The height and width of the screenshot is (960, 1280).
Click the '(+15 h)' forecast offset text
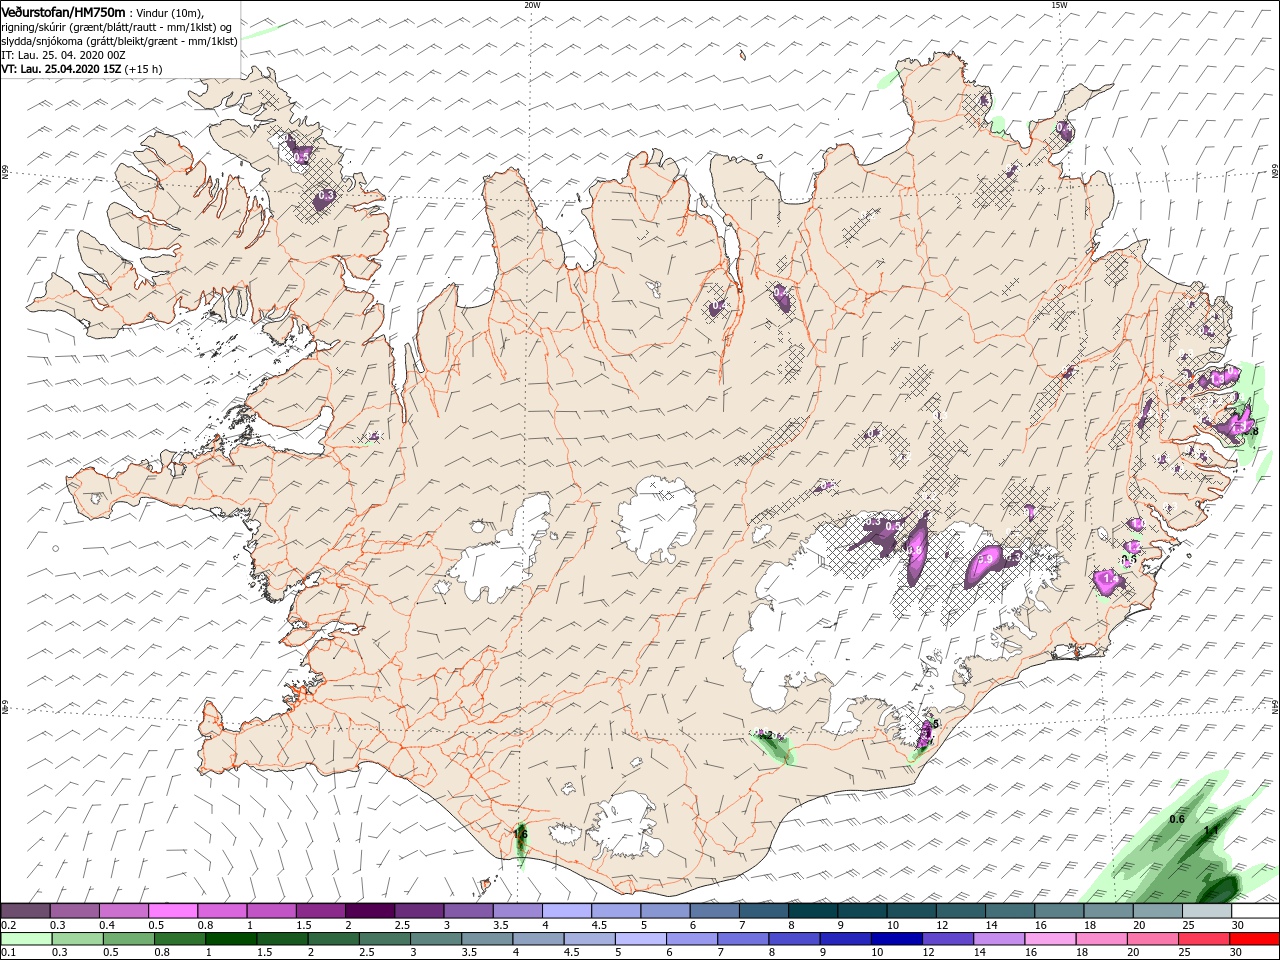pos(144,69)
